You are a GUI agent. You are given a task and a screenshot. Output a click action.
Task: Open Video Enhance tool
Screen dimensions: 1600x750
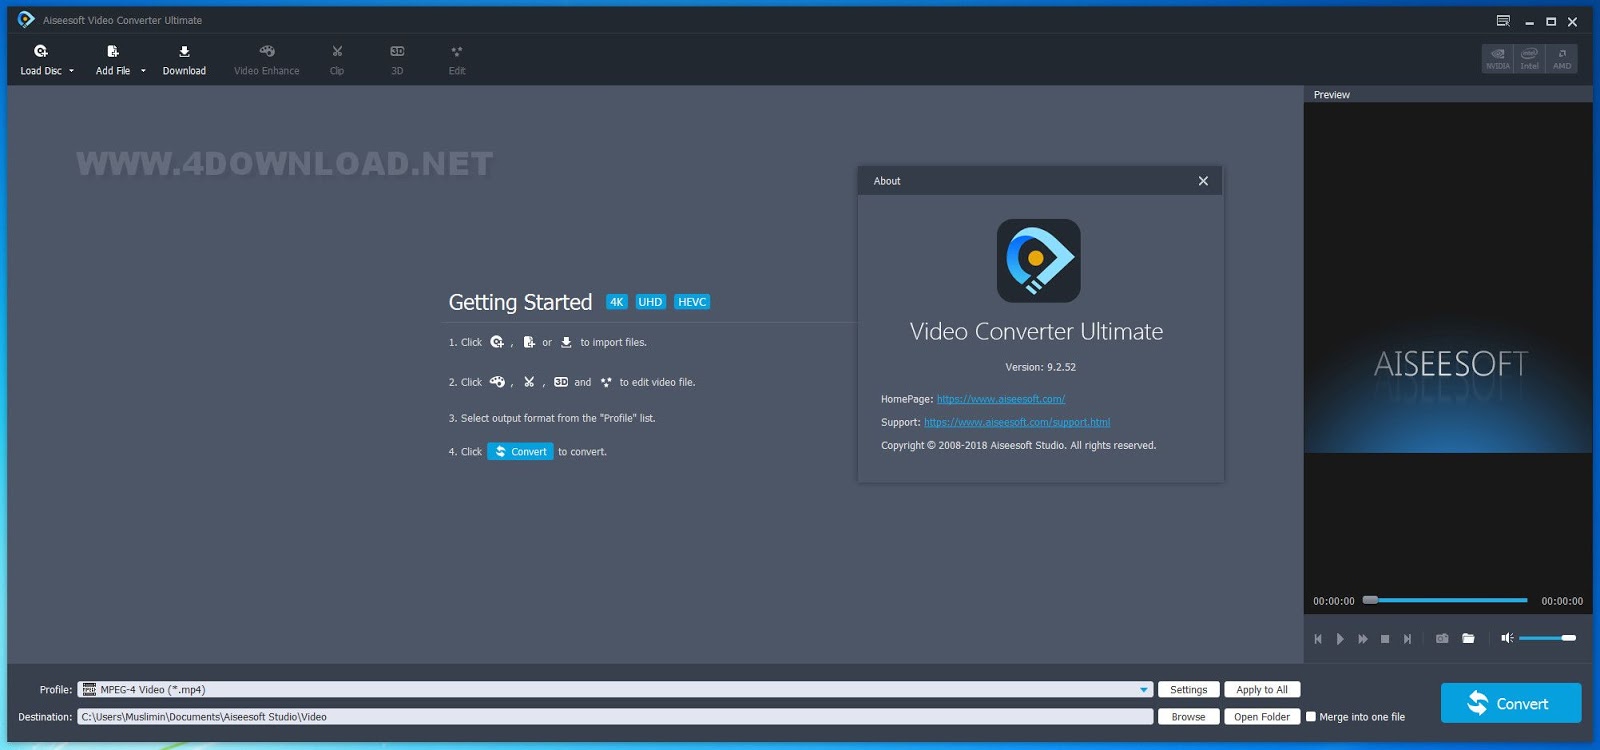[267, 59]
